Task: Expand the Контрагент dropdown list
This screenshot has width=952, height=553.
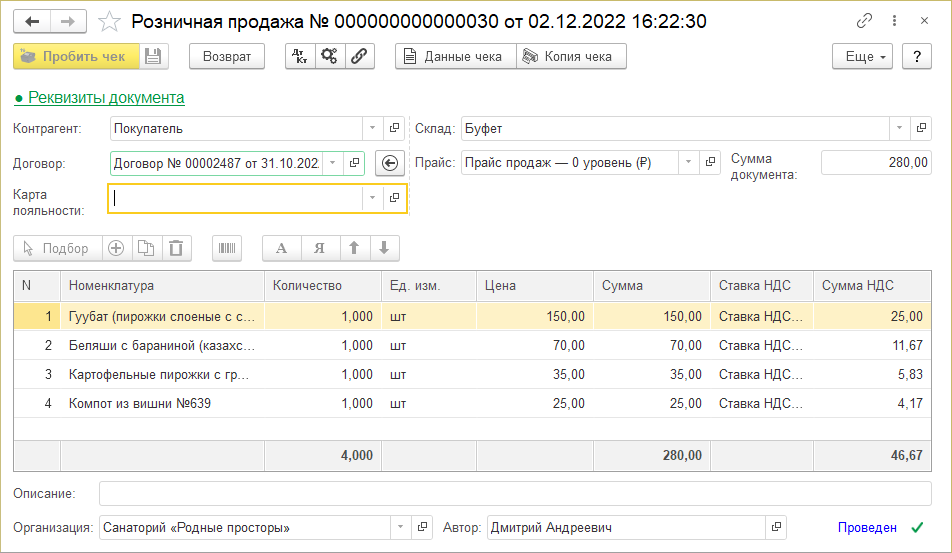Action: [x=372, y=128]
